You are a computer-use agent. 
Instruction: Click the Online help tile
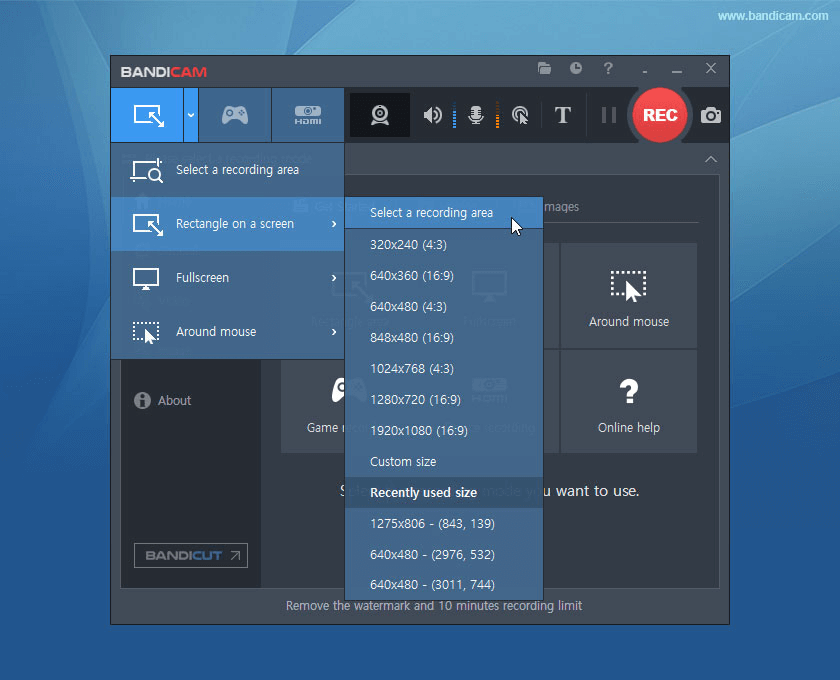[x=628, y=402]
